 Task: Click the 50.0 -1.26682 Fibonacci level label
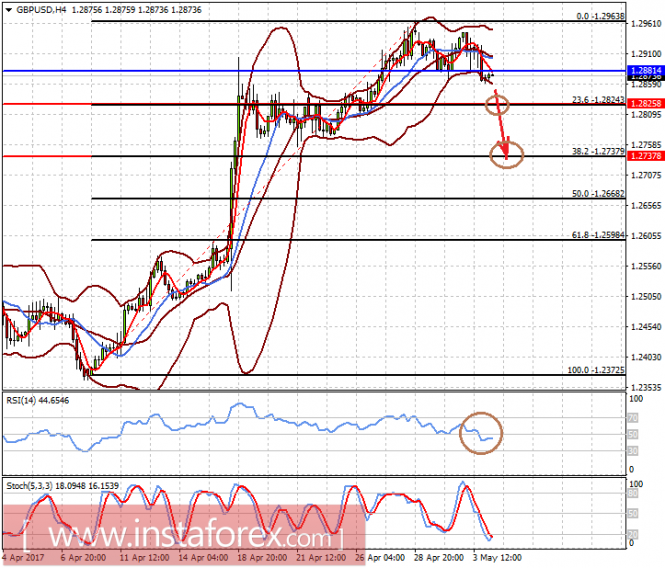pyautogui.click(x=598, y=193)
